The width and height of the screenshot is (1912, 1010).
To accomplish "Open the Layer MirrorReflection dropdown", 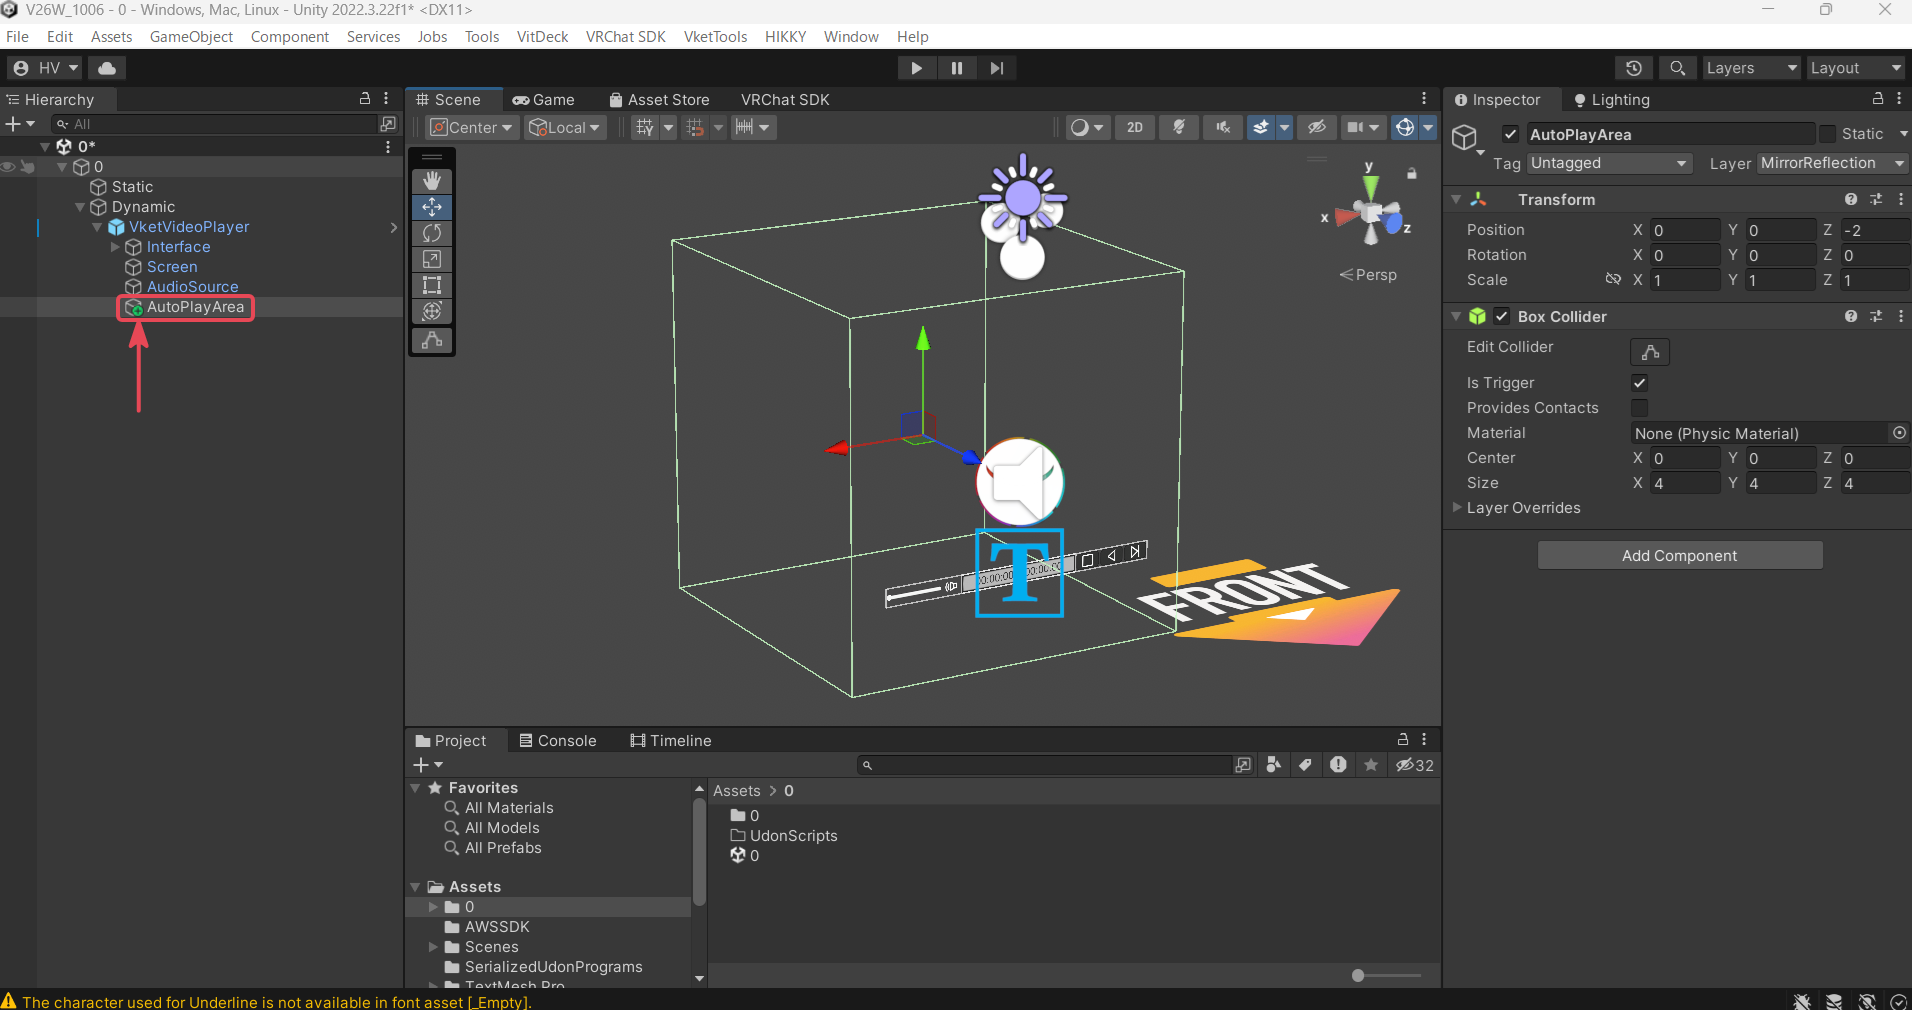I will 1832,163.
